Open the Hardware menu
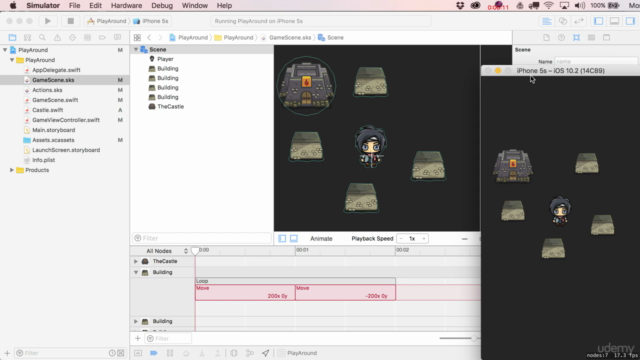This screenshot has width=640, height=360. pos(127,5)
